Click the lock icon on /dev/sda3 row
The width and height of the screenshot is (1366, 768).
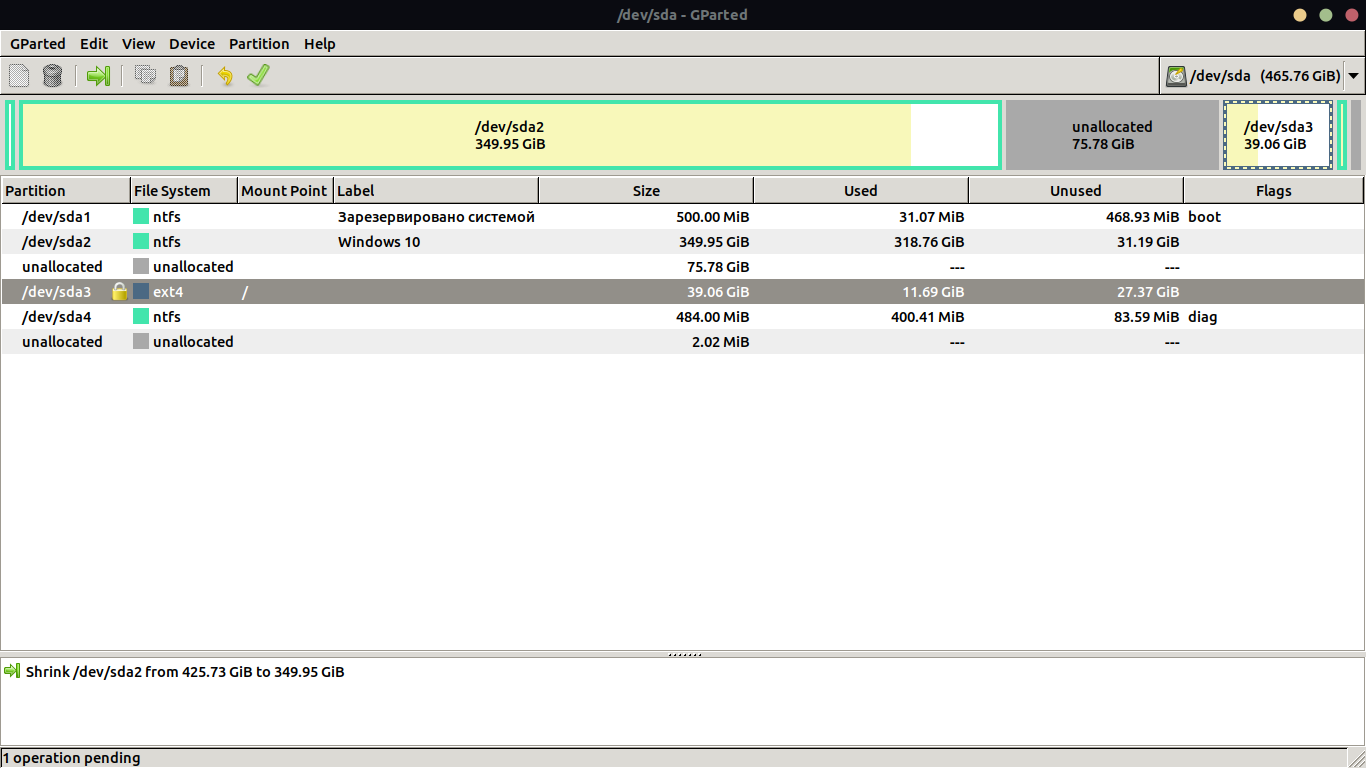click(x=120, y=292)
